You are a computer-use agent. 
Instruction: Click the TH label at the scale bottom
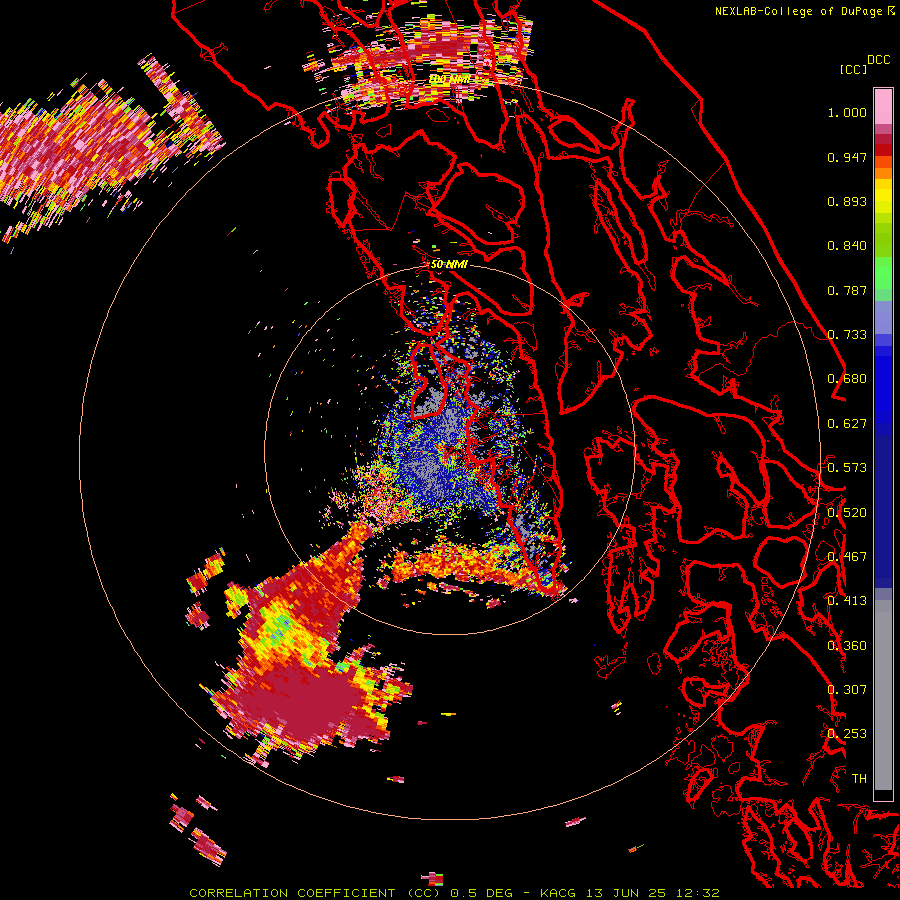(x=859, y=779)
